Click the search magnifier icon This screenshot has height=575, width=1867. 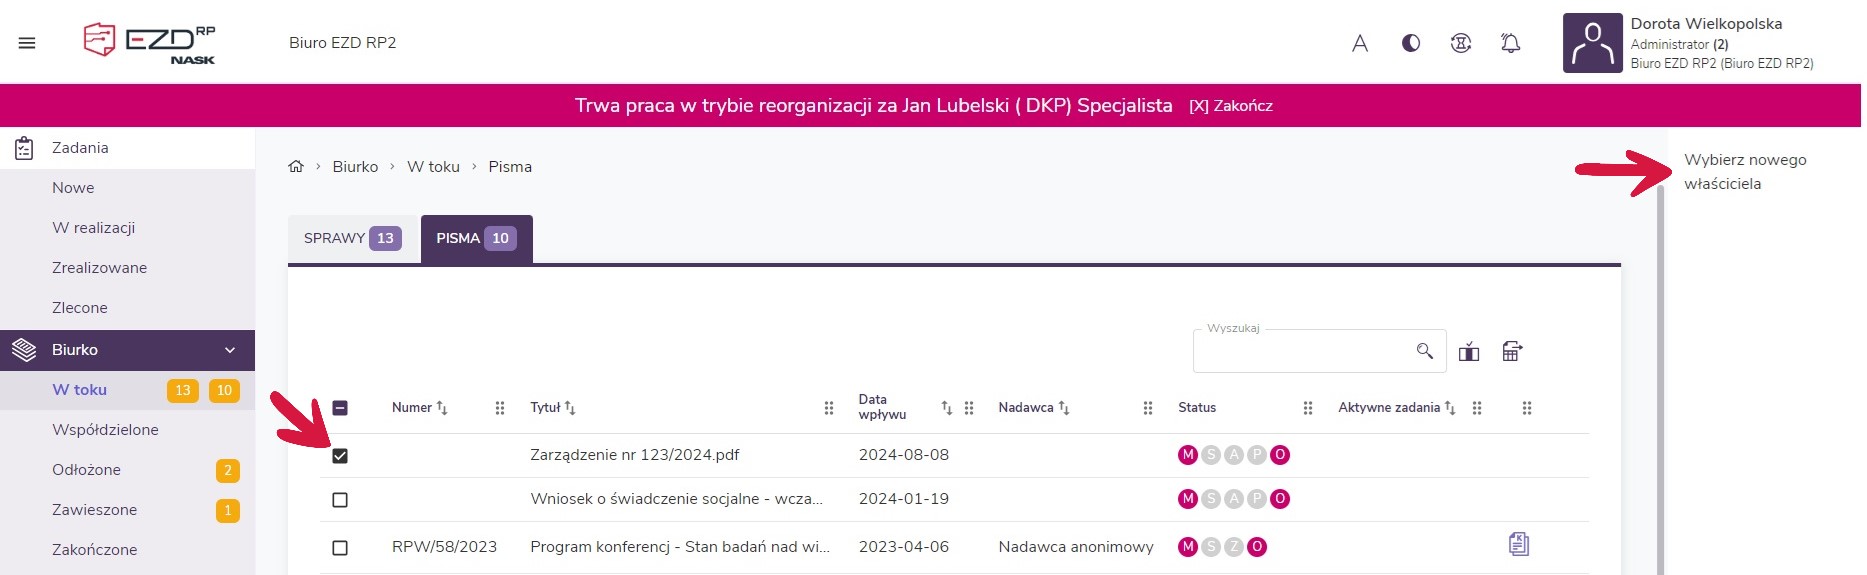[x=1425, y=351]
